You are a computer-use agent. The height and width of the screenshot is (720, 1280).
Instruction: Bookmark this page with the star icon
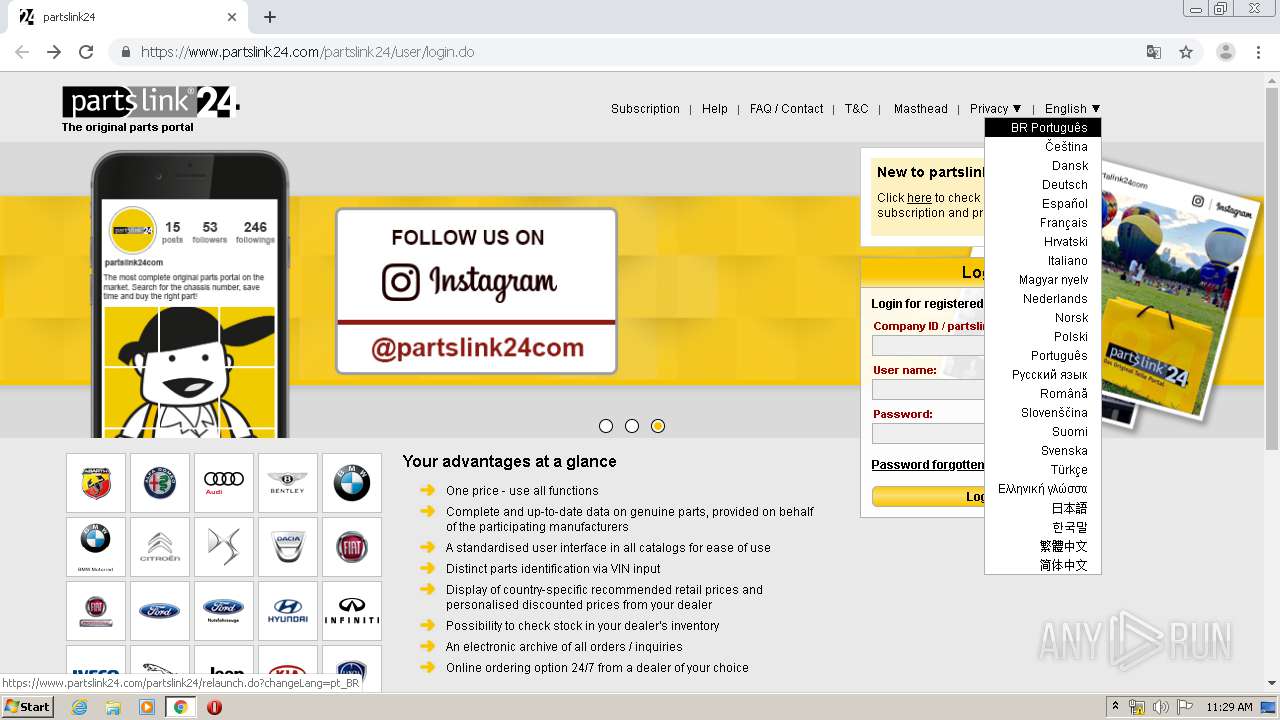point(1186,52)
